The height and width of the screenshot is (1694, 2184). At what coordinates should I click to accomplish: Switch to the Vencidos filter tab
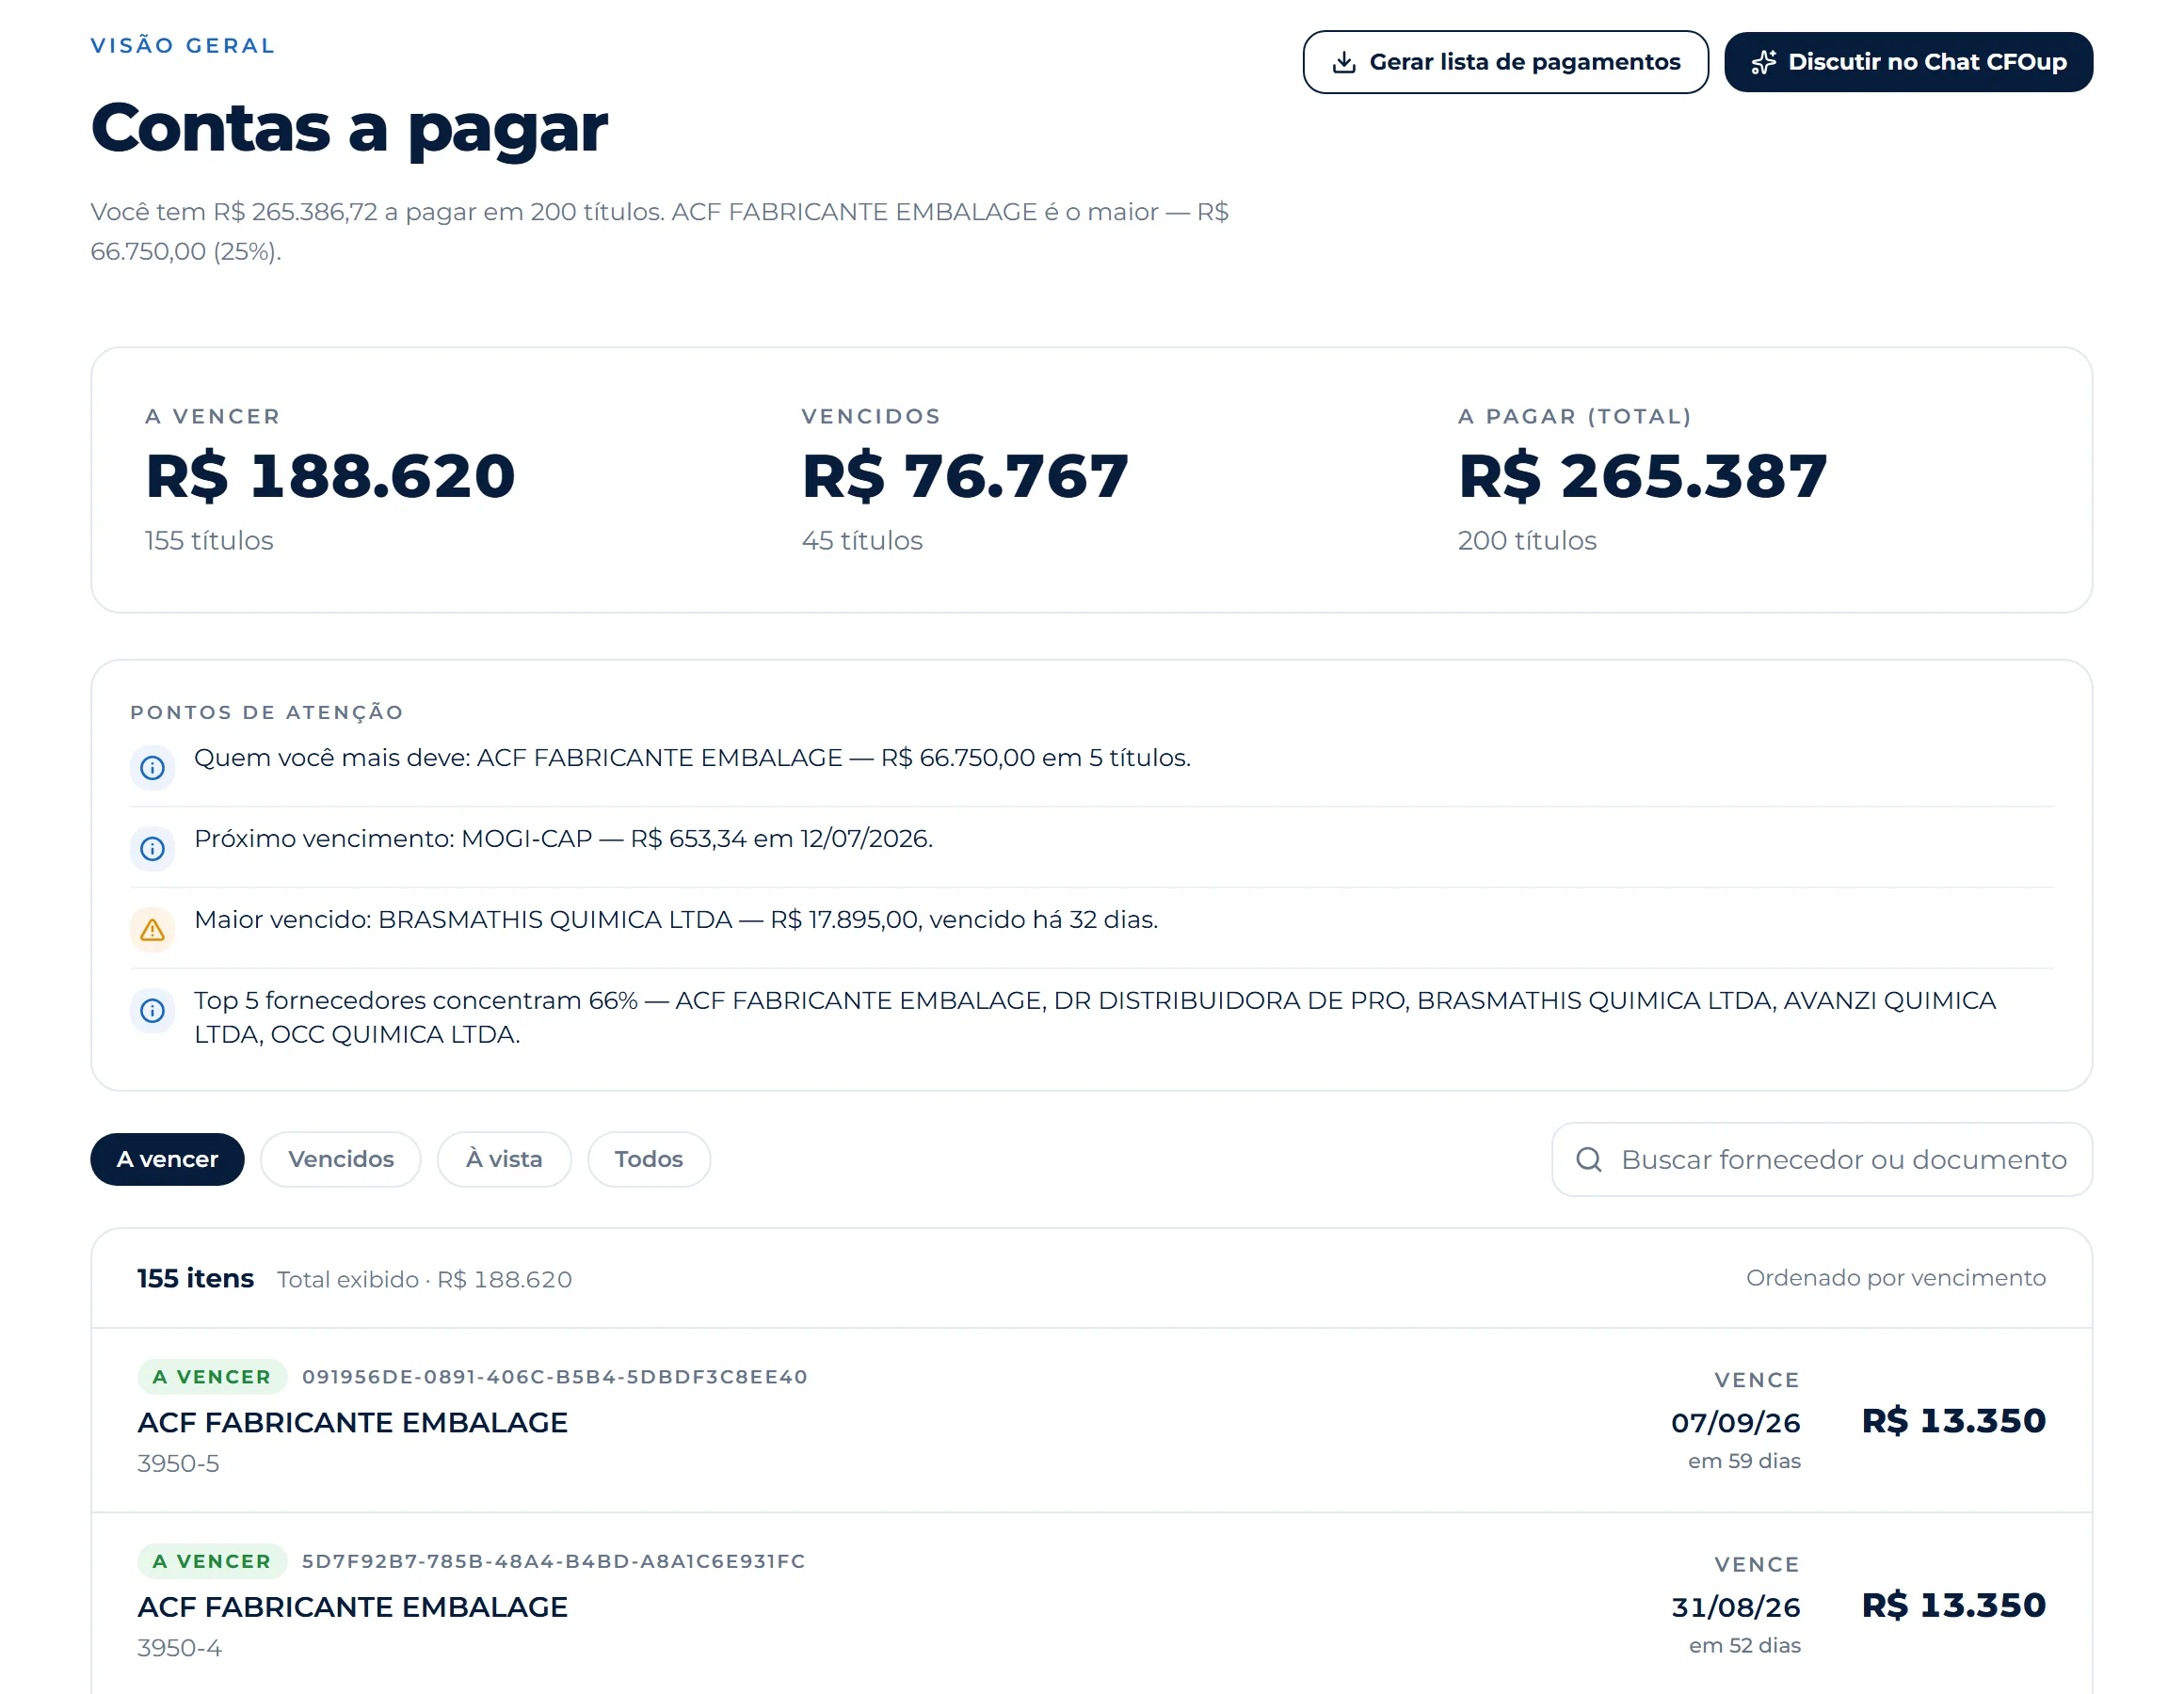coord(341,1159)
